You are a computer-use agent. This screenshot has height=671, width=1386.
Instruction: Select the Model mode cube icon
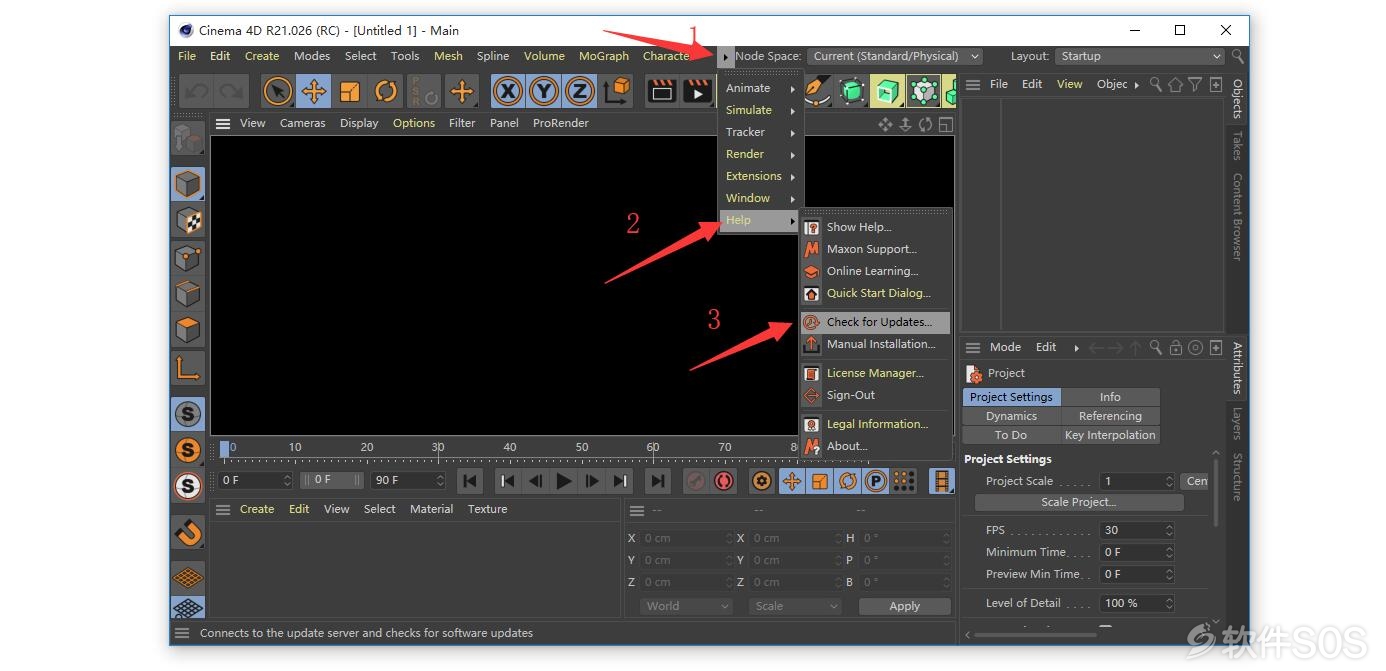(187, 184)
